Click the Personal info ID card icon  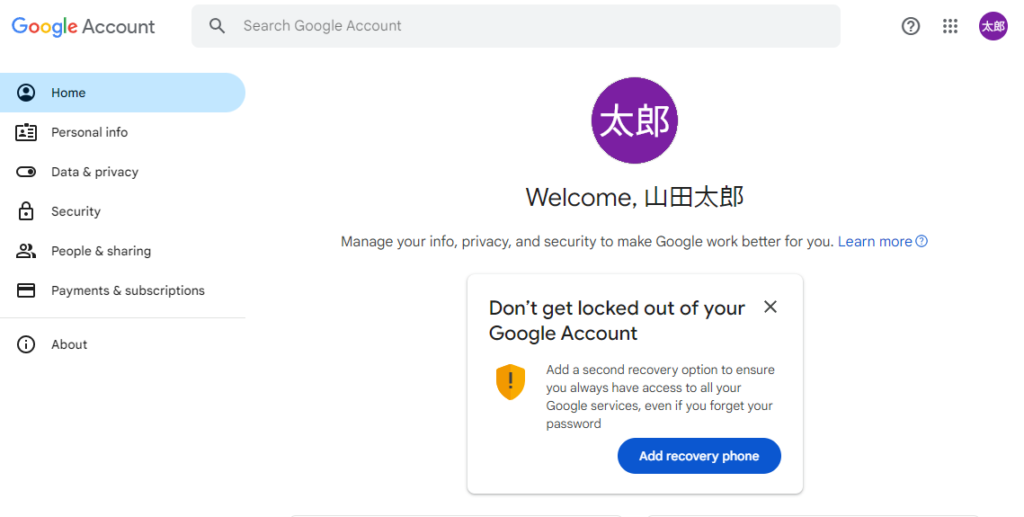26,132
